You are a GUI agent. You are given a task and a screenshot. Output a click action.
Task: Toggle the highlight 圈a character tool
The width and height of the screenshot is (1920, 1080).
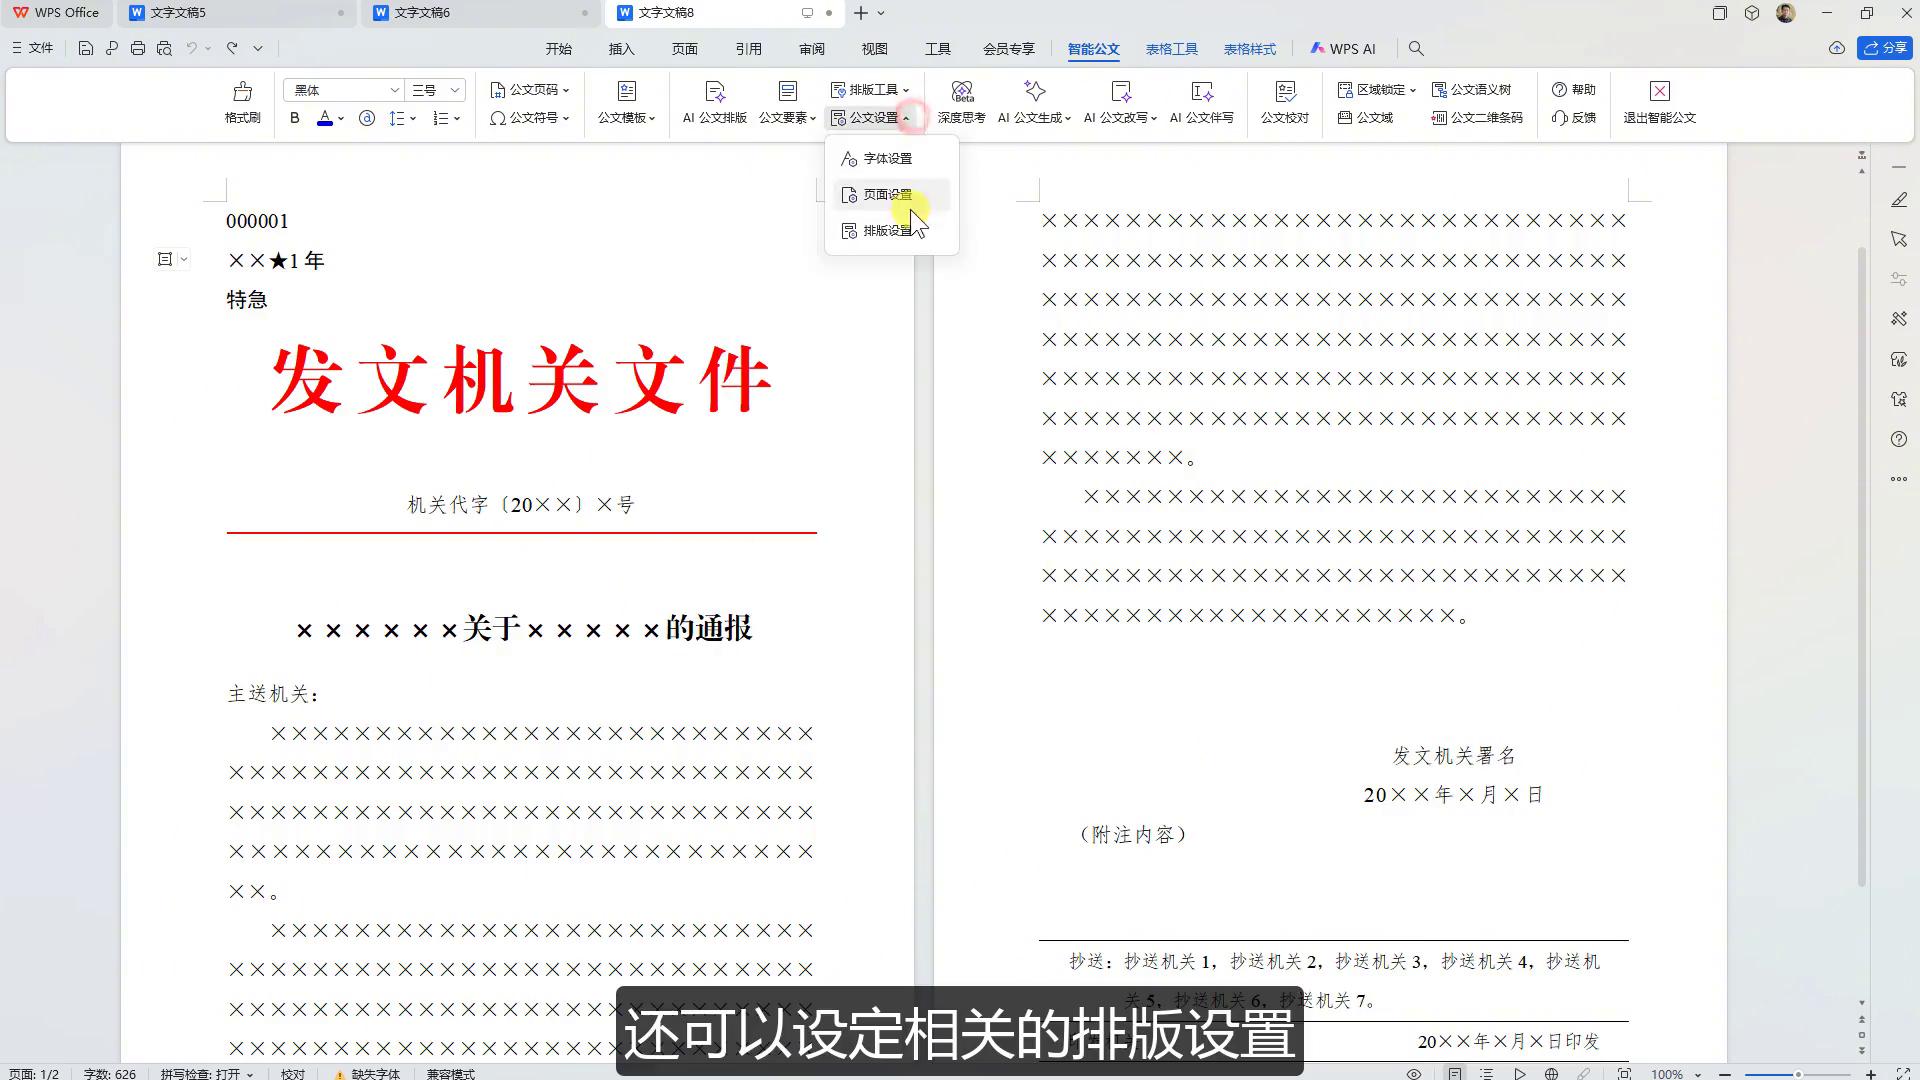[366, 117]
